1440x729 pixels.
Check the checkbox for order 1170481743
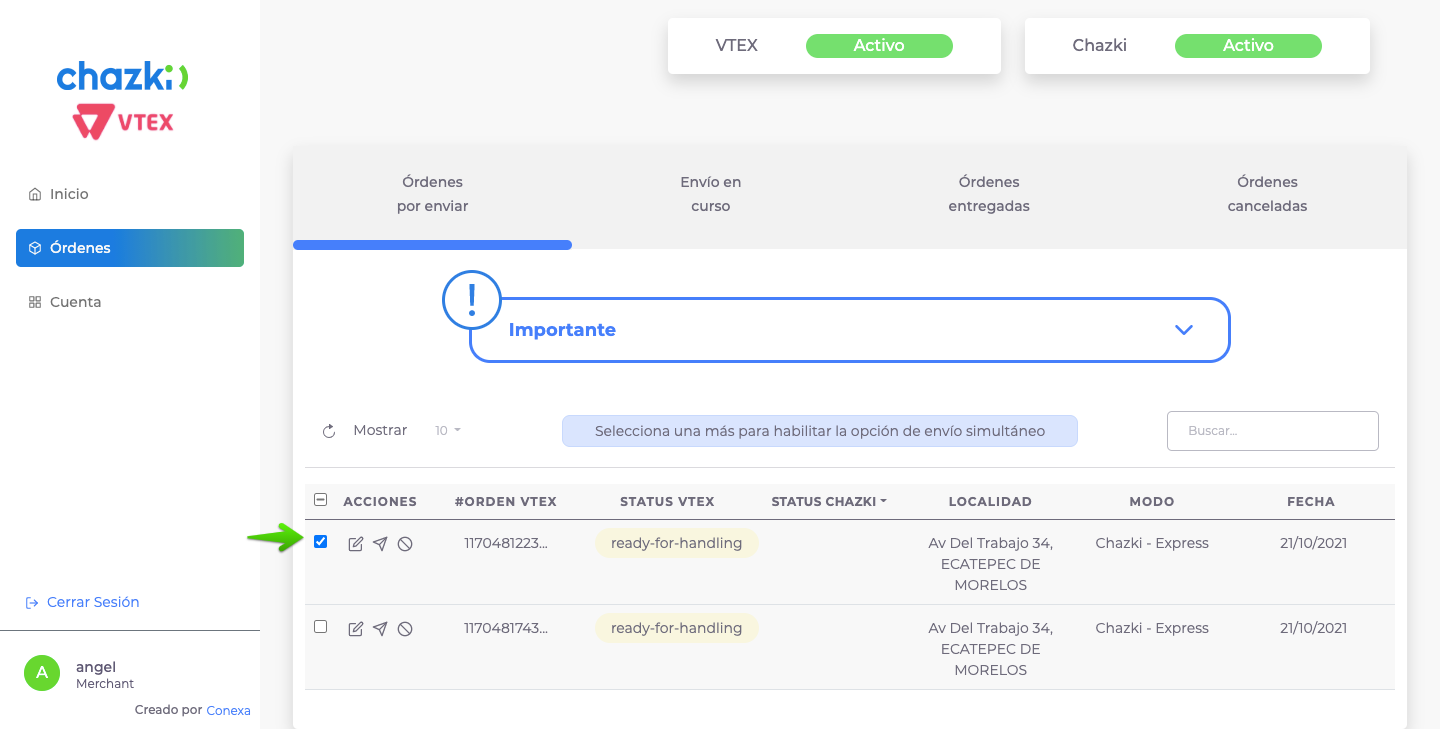click(x=320, y=627)
